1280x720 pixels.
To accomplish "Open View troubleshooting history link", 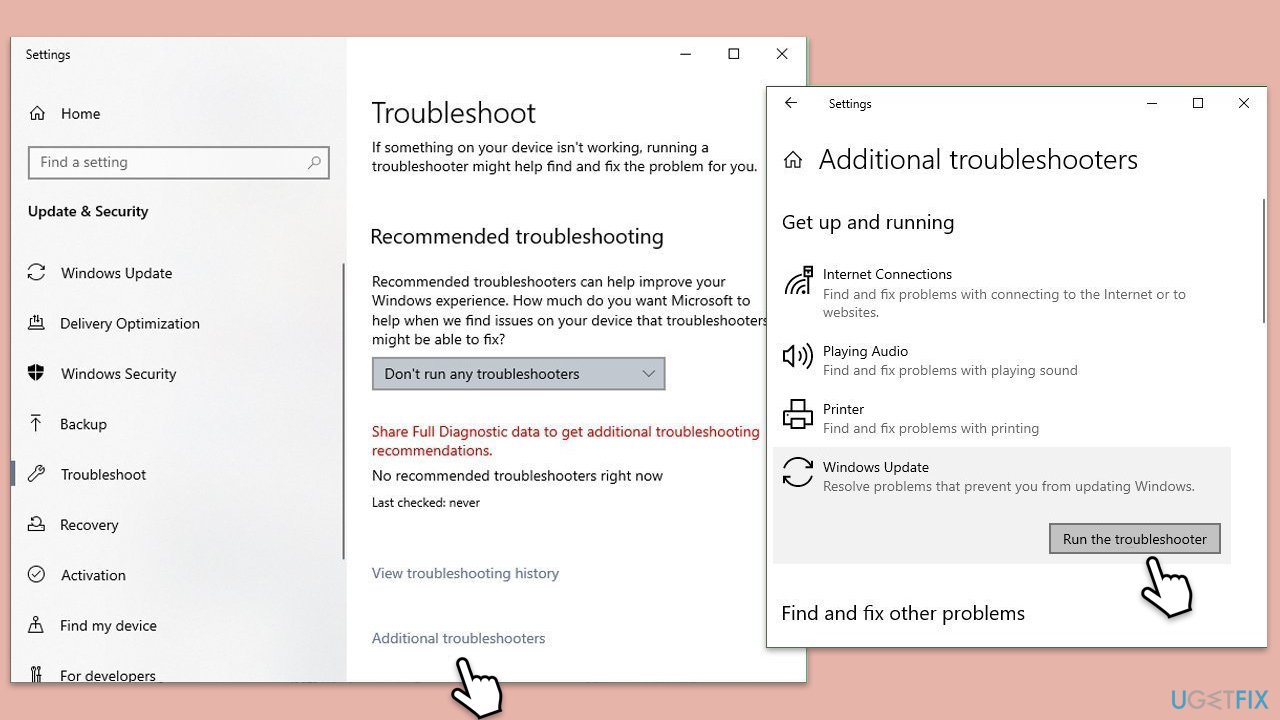I will [x=465, y=573].
